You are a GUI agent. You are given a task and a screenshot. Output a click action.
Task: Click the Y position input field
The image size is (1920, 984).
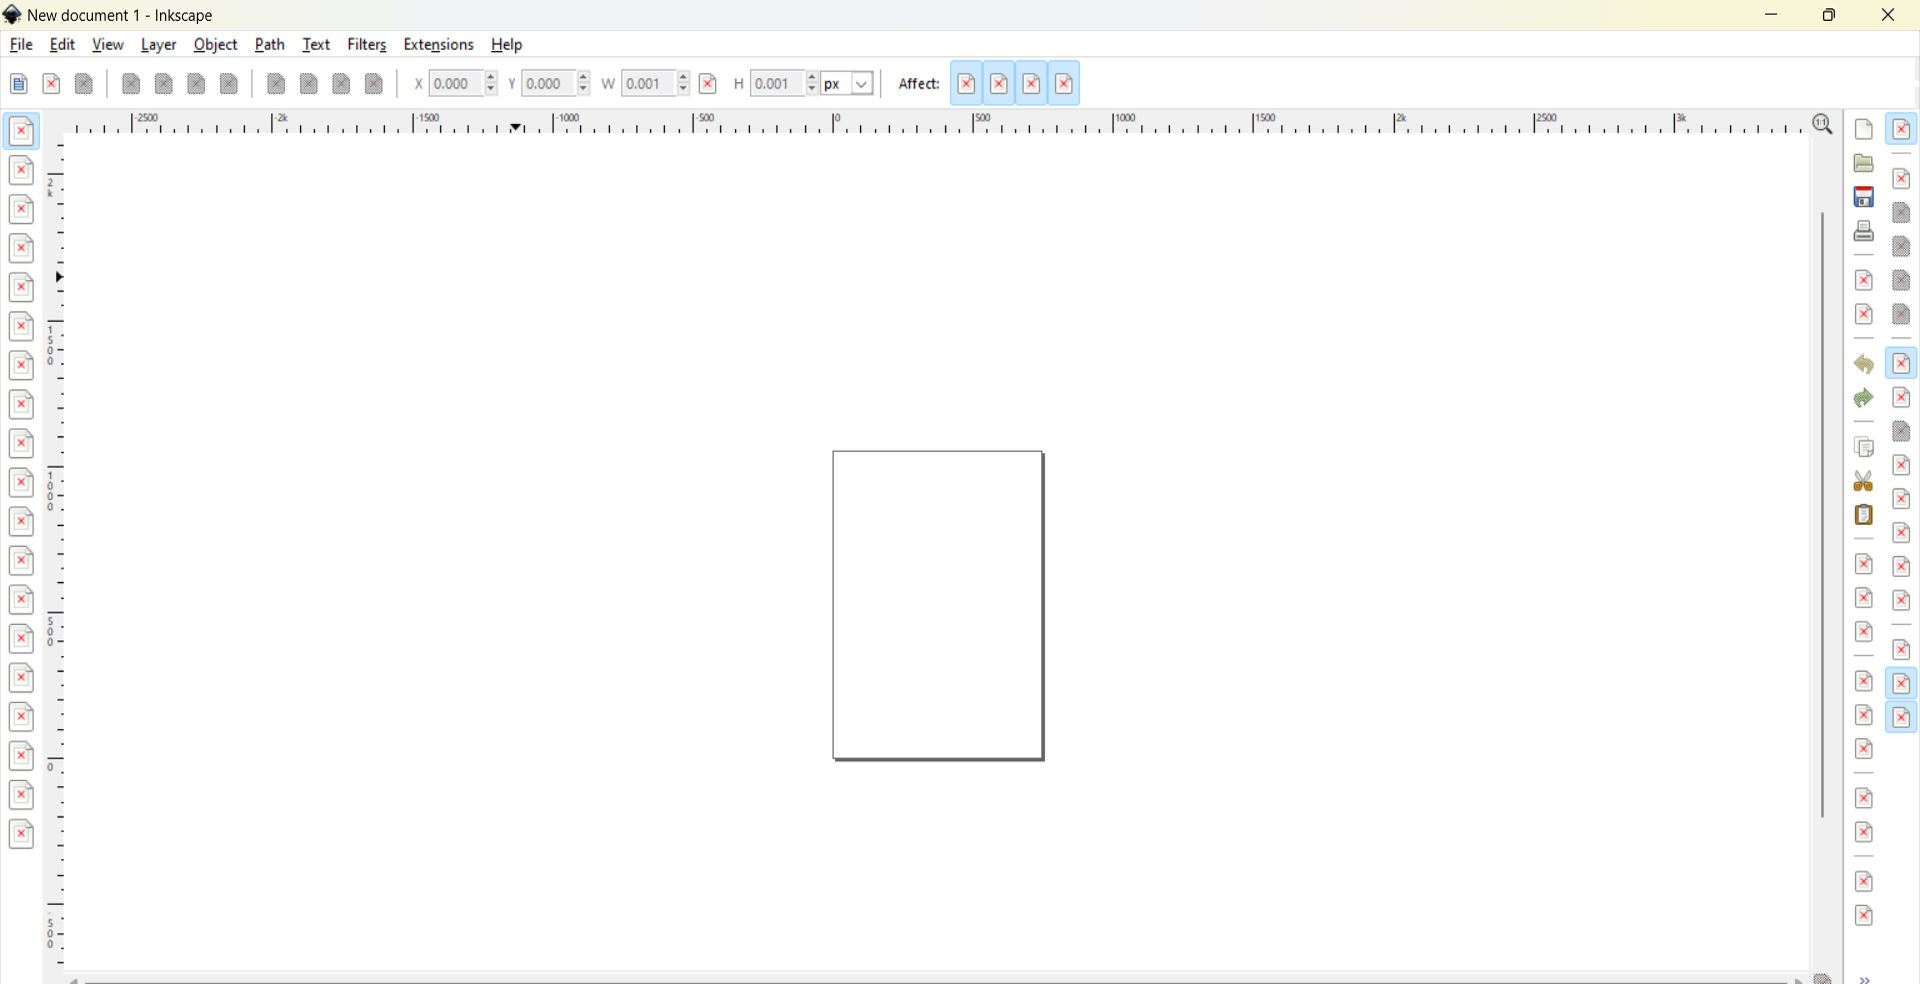tap(549, 84)
